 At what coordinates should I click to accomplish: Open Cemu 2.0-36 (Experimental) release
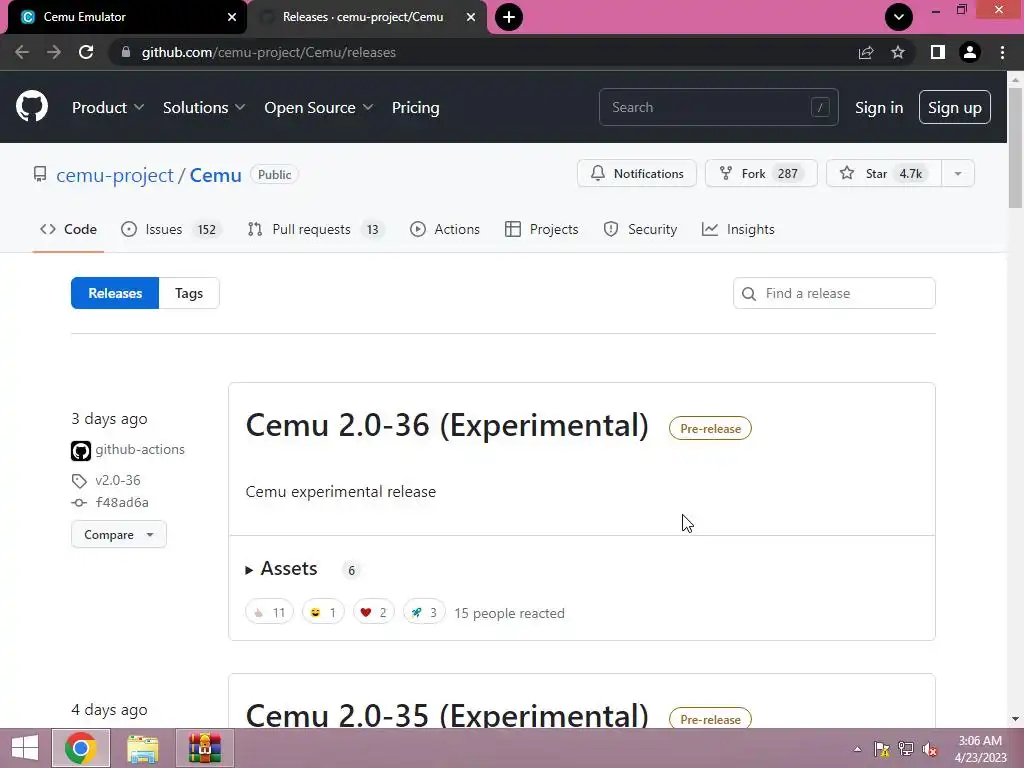click(447, 426)
